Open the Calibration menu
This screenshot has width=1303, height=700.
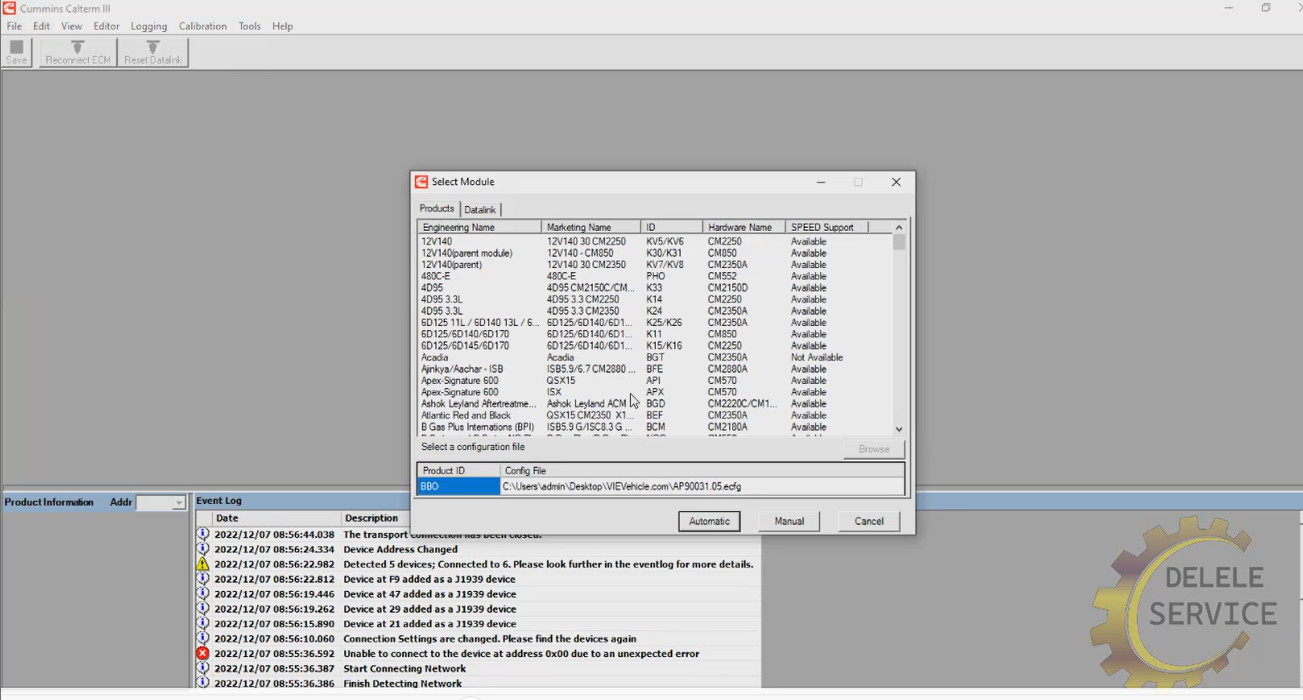(202, 26)
